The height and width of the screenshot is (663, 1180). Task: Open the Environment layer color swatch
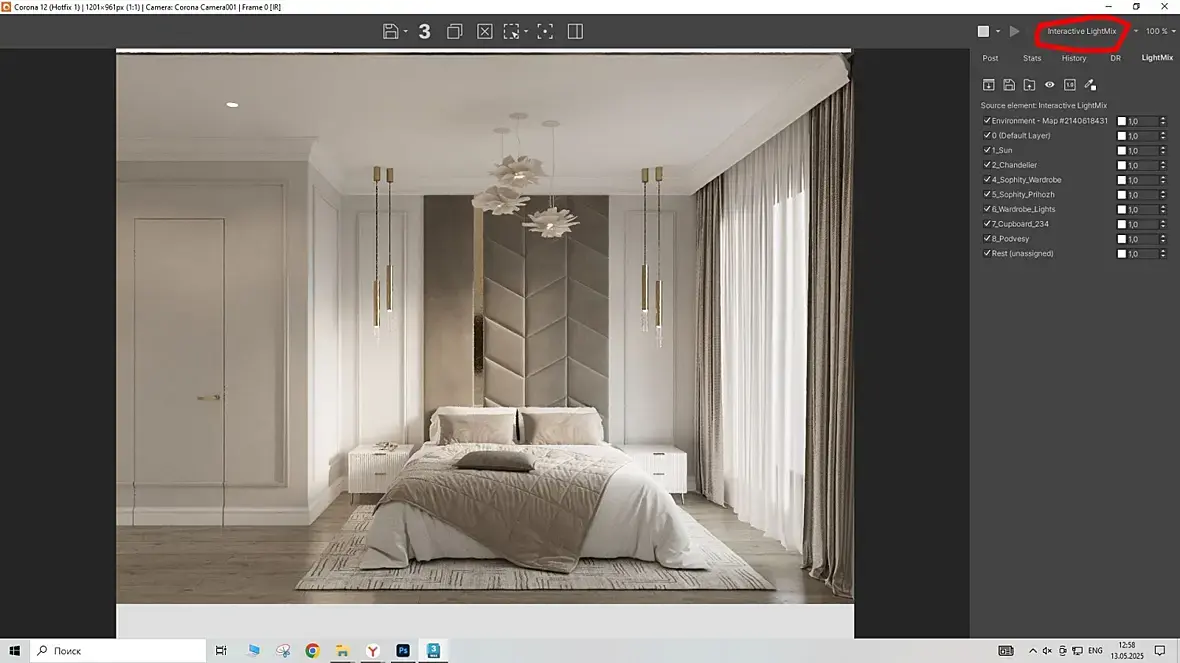point(1121,121)
